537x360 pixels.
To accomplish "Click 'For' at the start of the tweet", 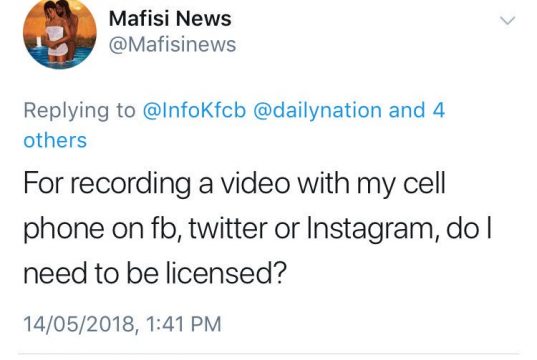I will (43, 184).
